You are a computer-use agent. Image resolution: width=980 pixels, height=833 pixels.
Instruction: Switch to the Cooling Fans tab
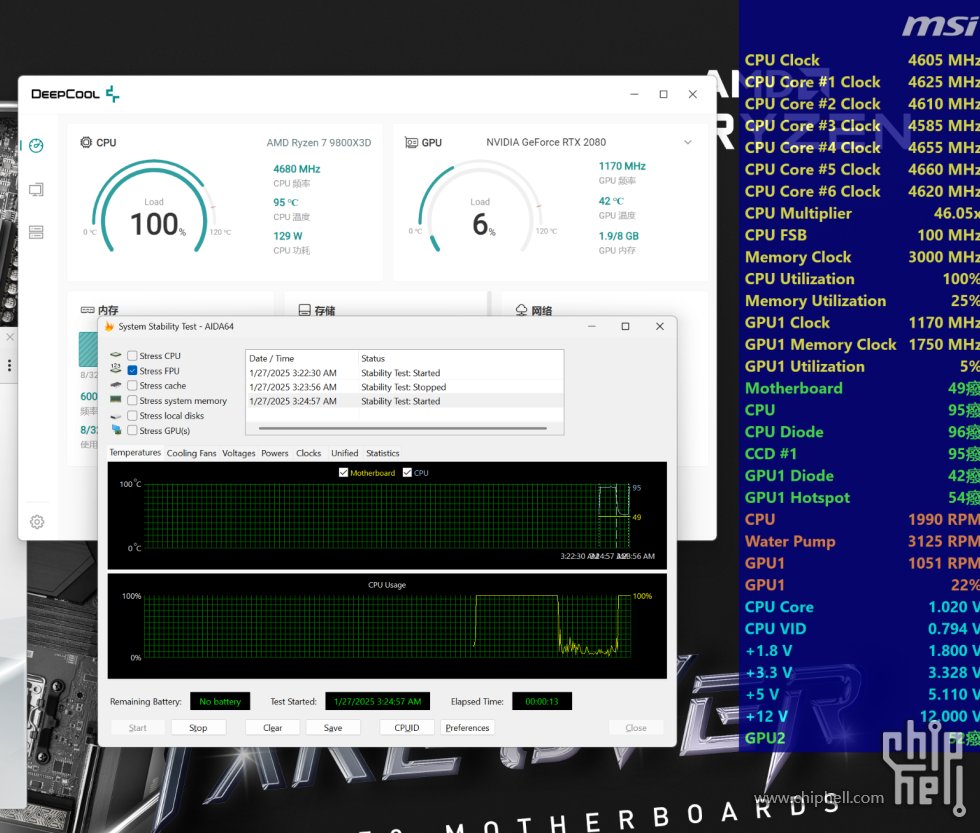[x=191, y=453]
